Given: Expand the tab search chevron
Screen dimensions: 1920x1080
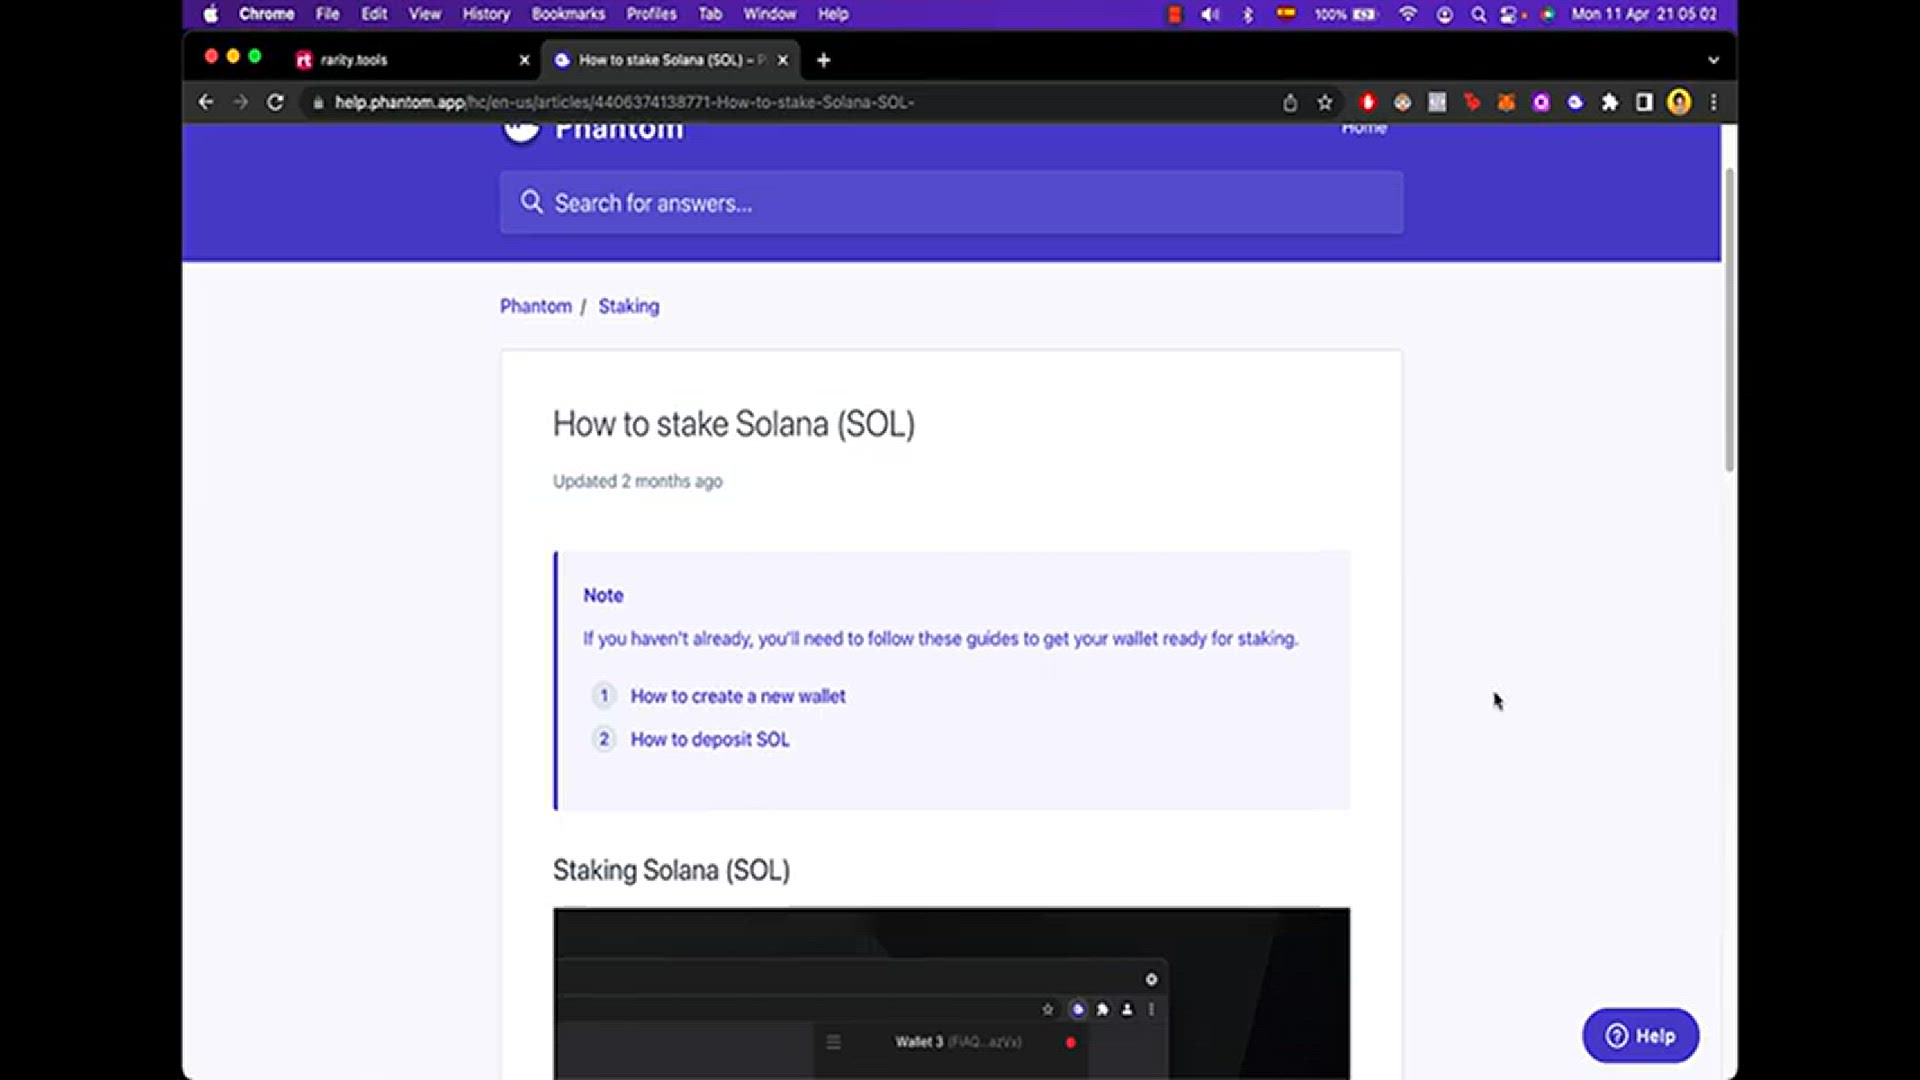Looking at the screenshot, I should [x=1713, y=60].
